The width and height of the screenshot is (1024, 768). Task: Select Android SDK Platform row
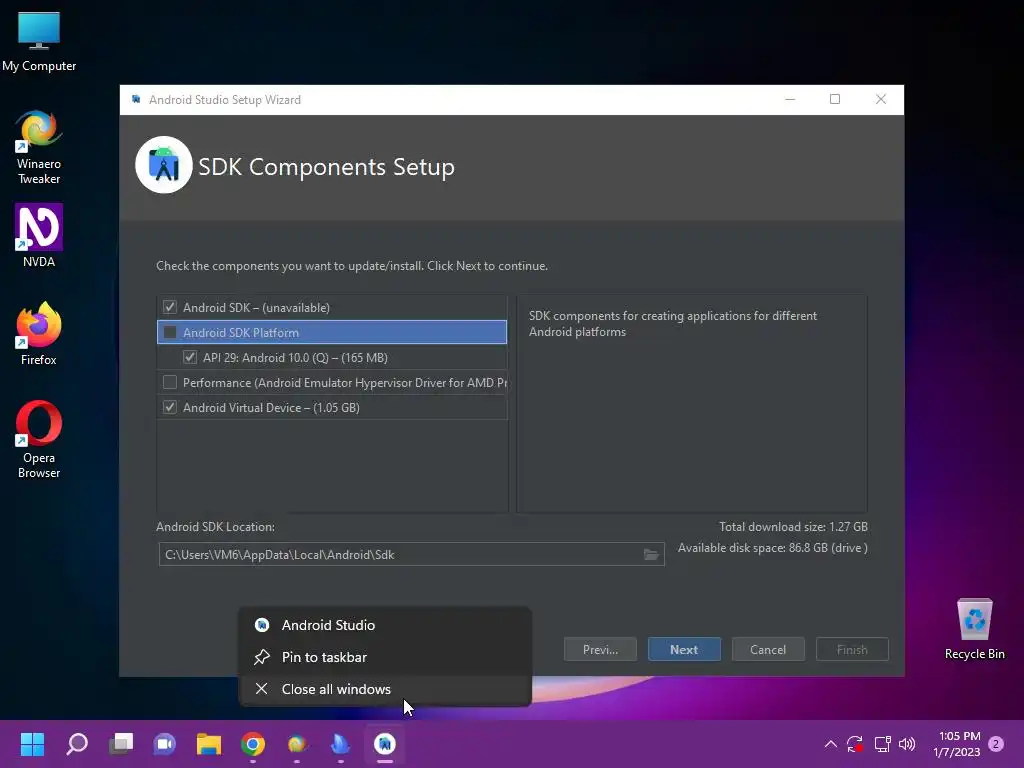(332, 332)
